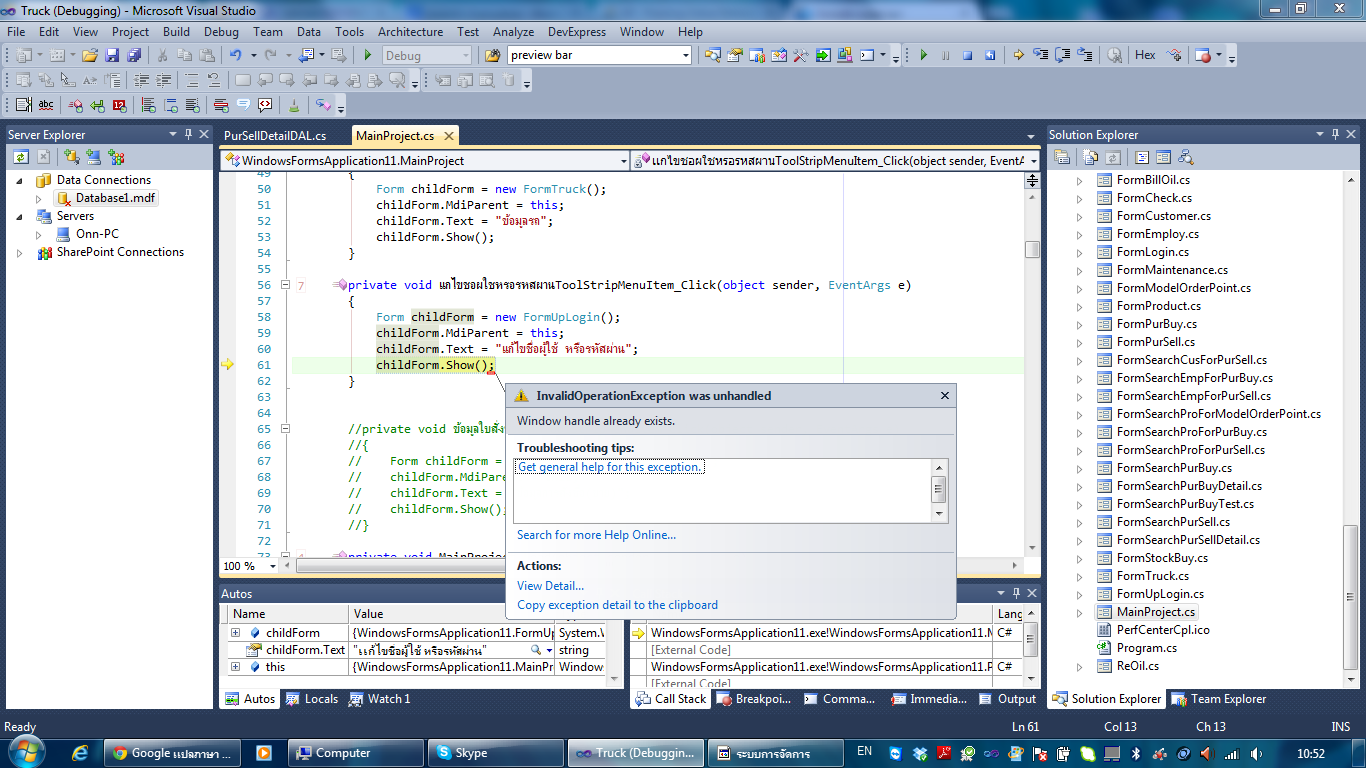Open the Debug menu
Screen dimensions: 1366x768
[221, 31]
